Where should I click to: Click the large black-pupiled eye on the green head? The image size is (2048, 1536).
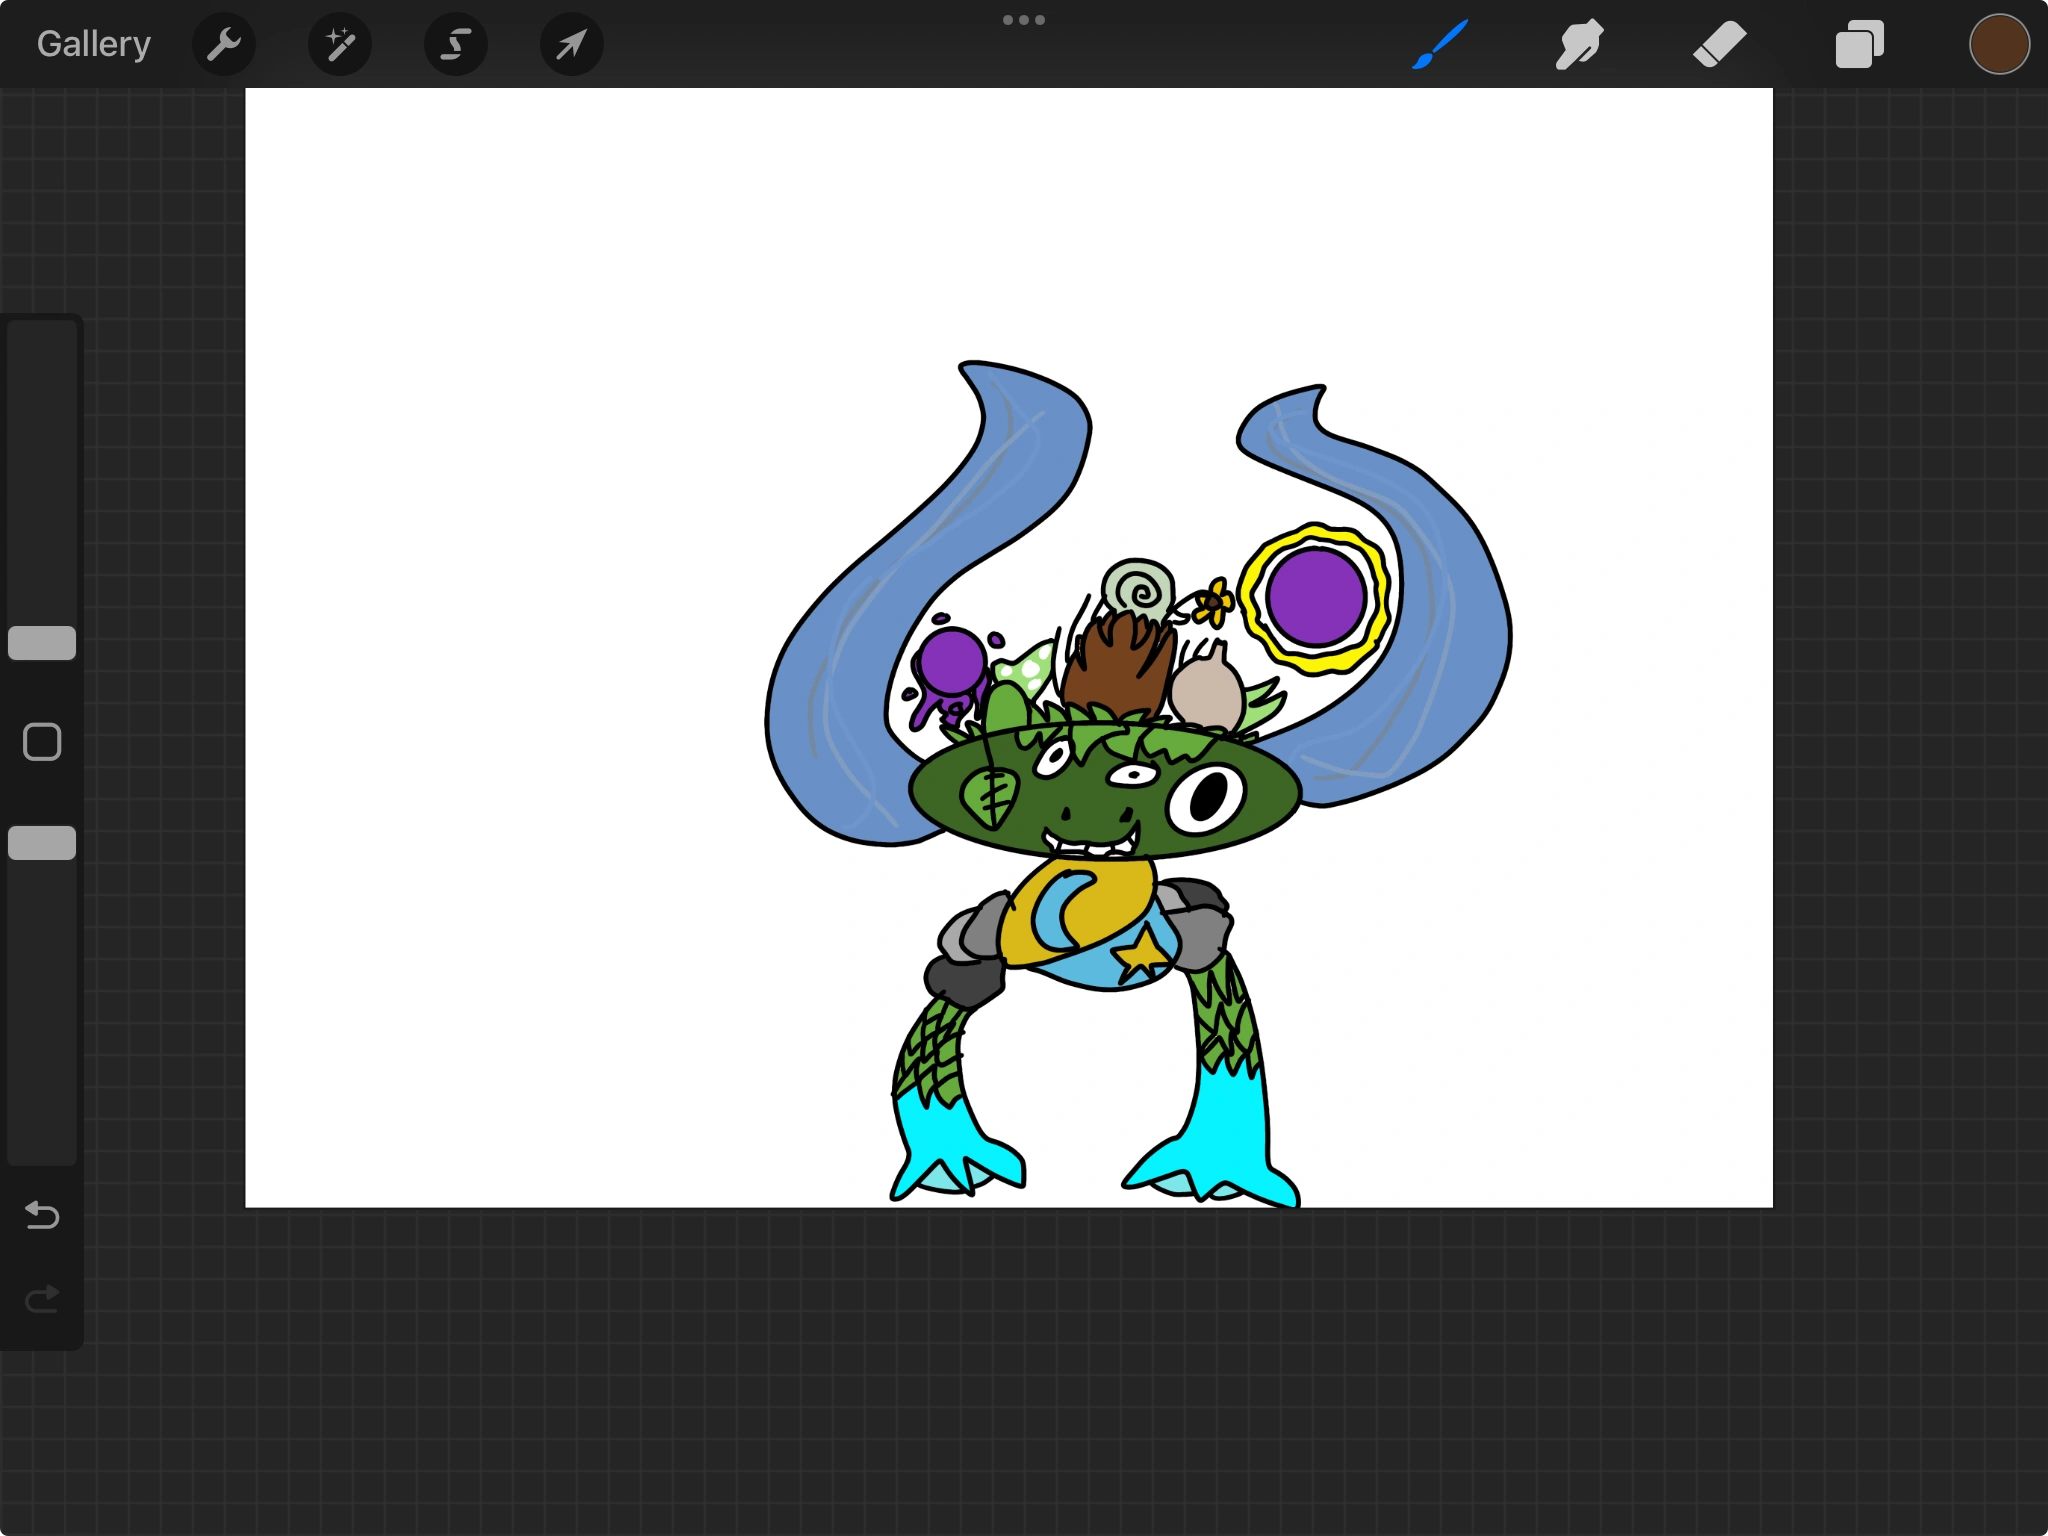pyautogui.click(x=1207, y=797)
